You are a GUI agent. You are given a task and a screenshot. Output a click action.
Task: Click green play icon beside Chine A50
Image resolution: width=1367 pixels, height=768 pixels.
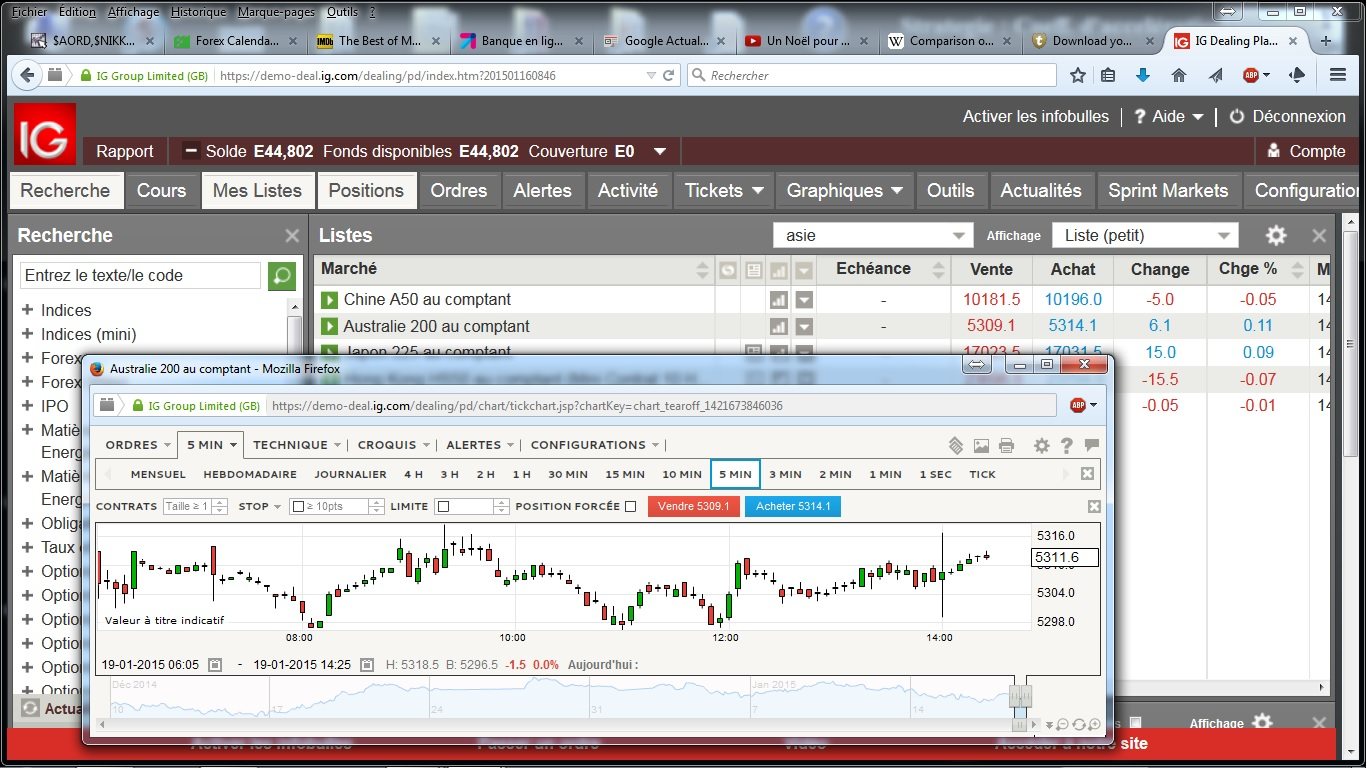(329, 300)
